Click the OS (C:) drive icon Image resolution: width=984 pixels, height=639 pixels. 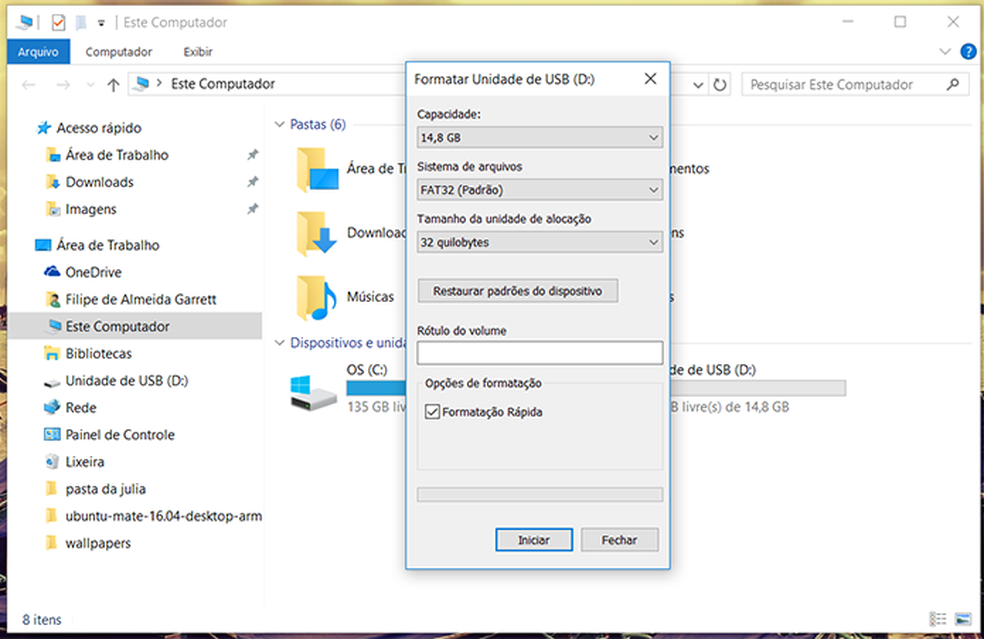pos(313,392)
